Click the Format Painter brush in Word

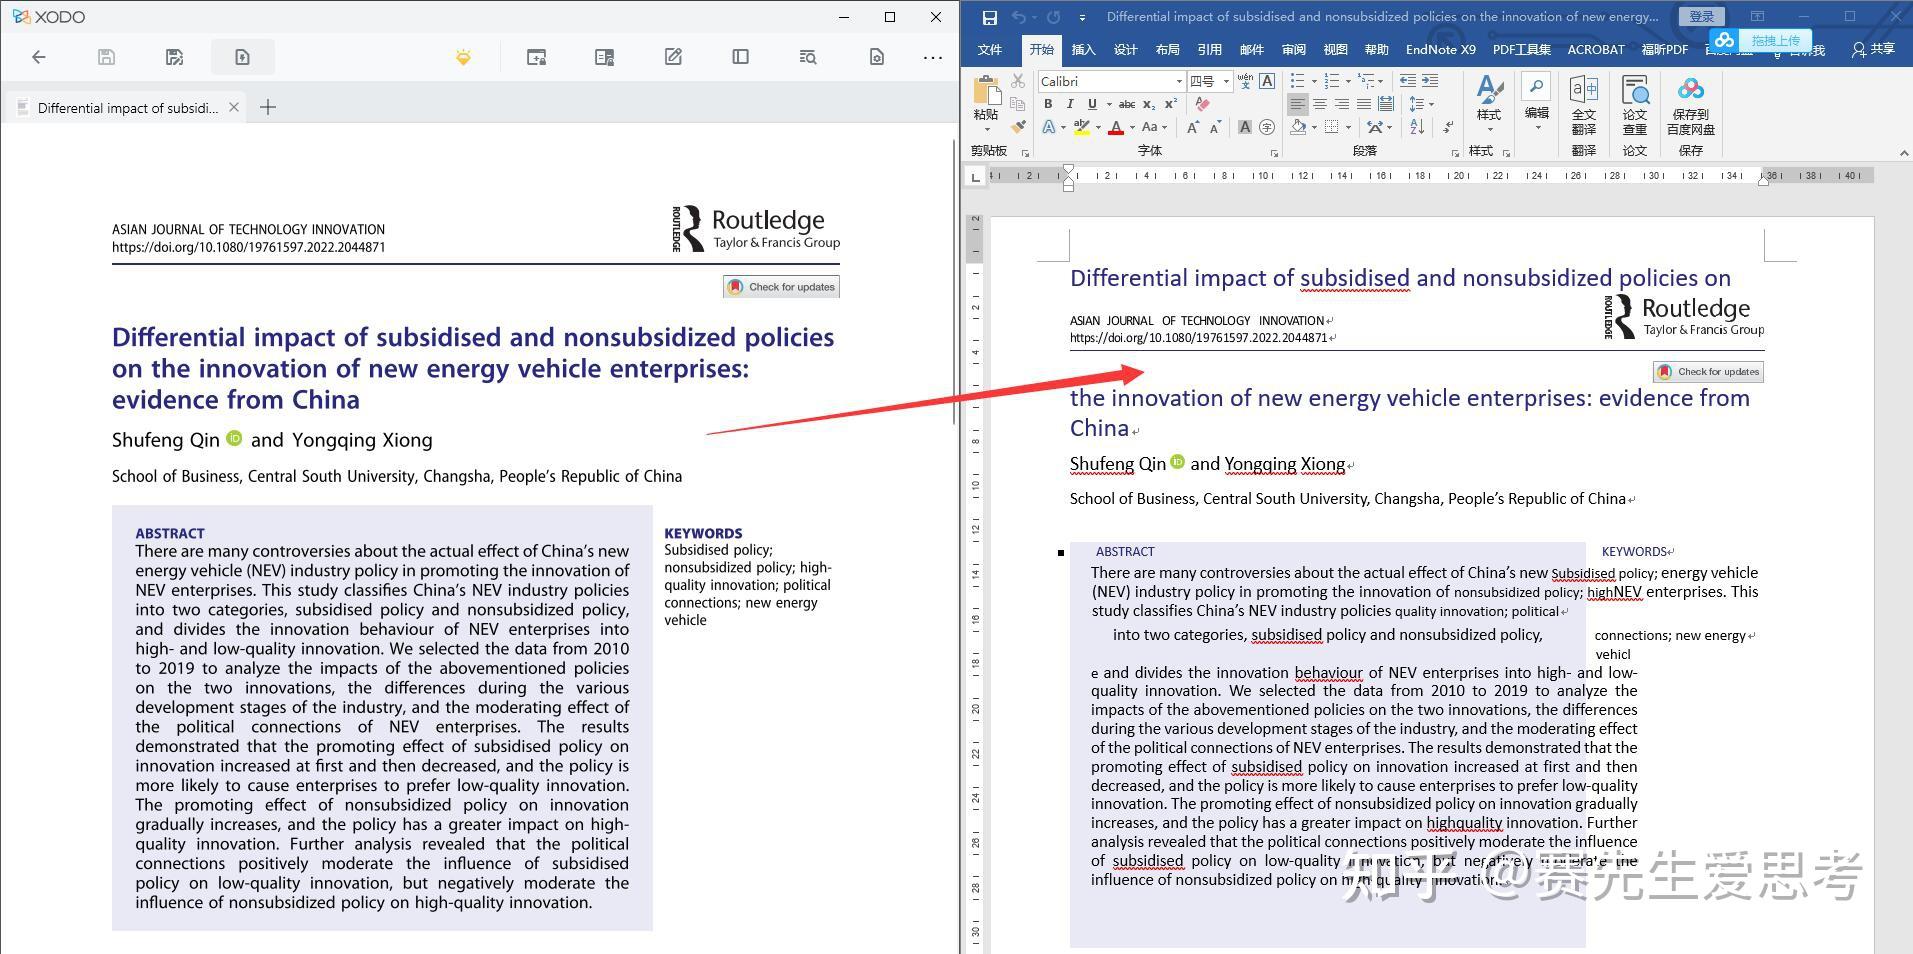coord(1018,127)
